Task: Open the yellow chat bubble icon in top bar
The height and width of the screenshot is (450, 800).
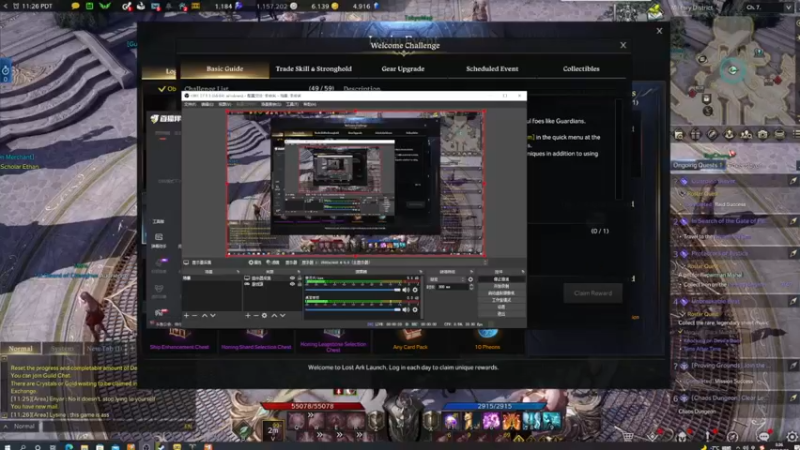Action: [x=76, y=6]
